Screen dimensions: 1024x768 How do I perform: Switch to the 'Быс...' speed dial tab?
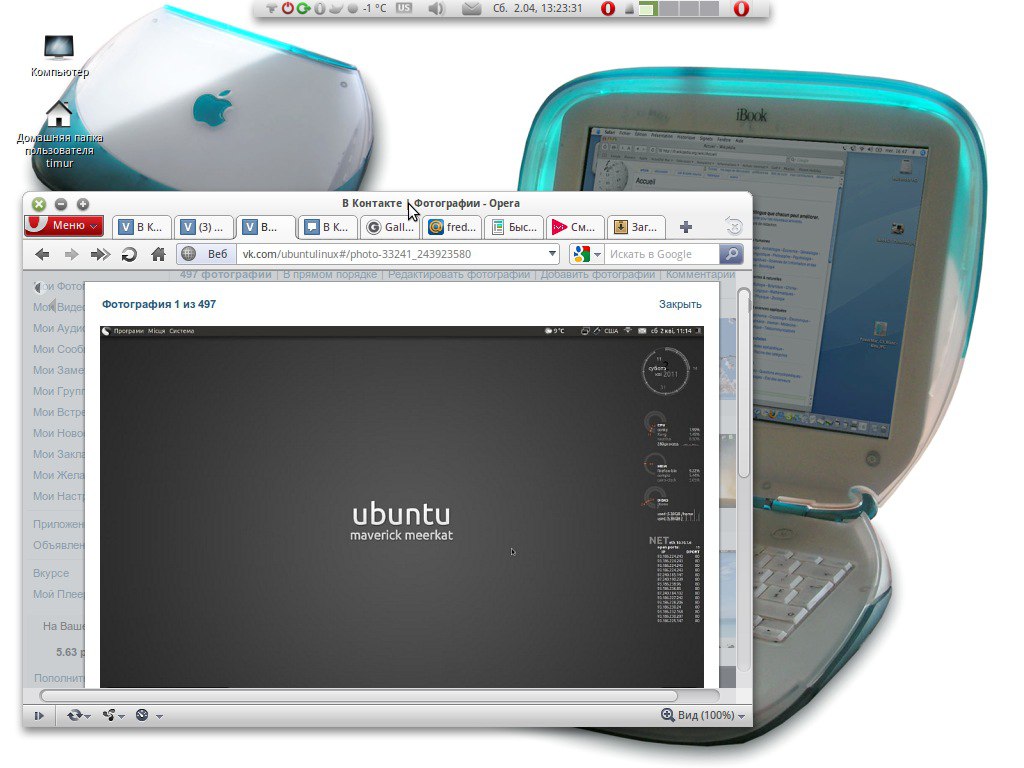point(514,227)
